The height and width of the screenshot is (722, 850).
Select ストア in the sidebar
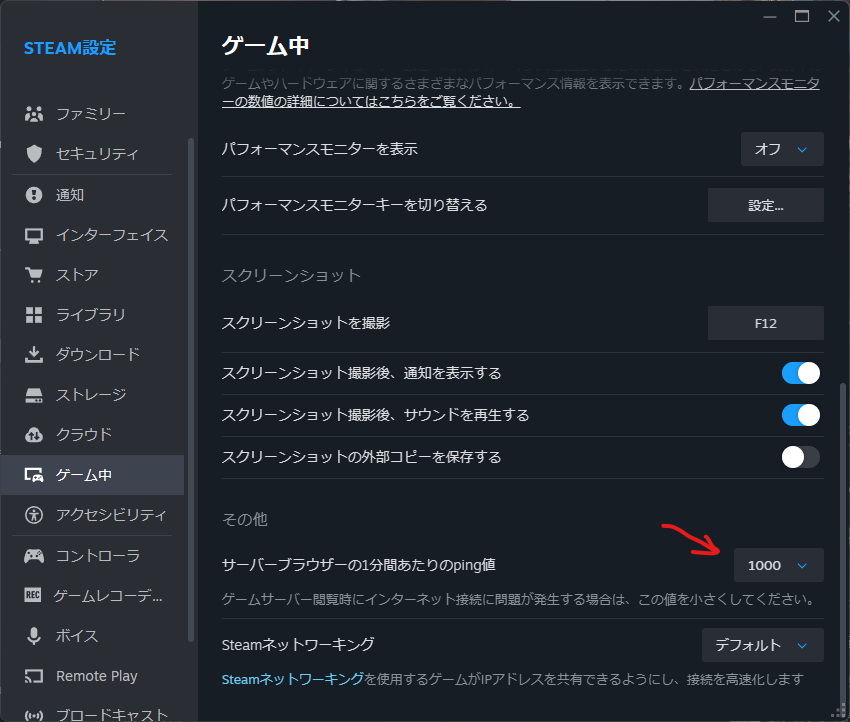pyautogui.click(x=92, y=275)
